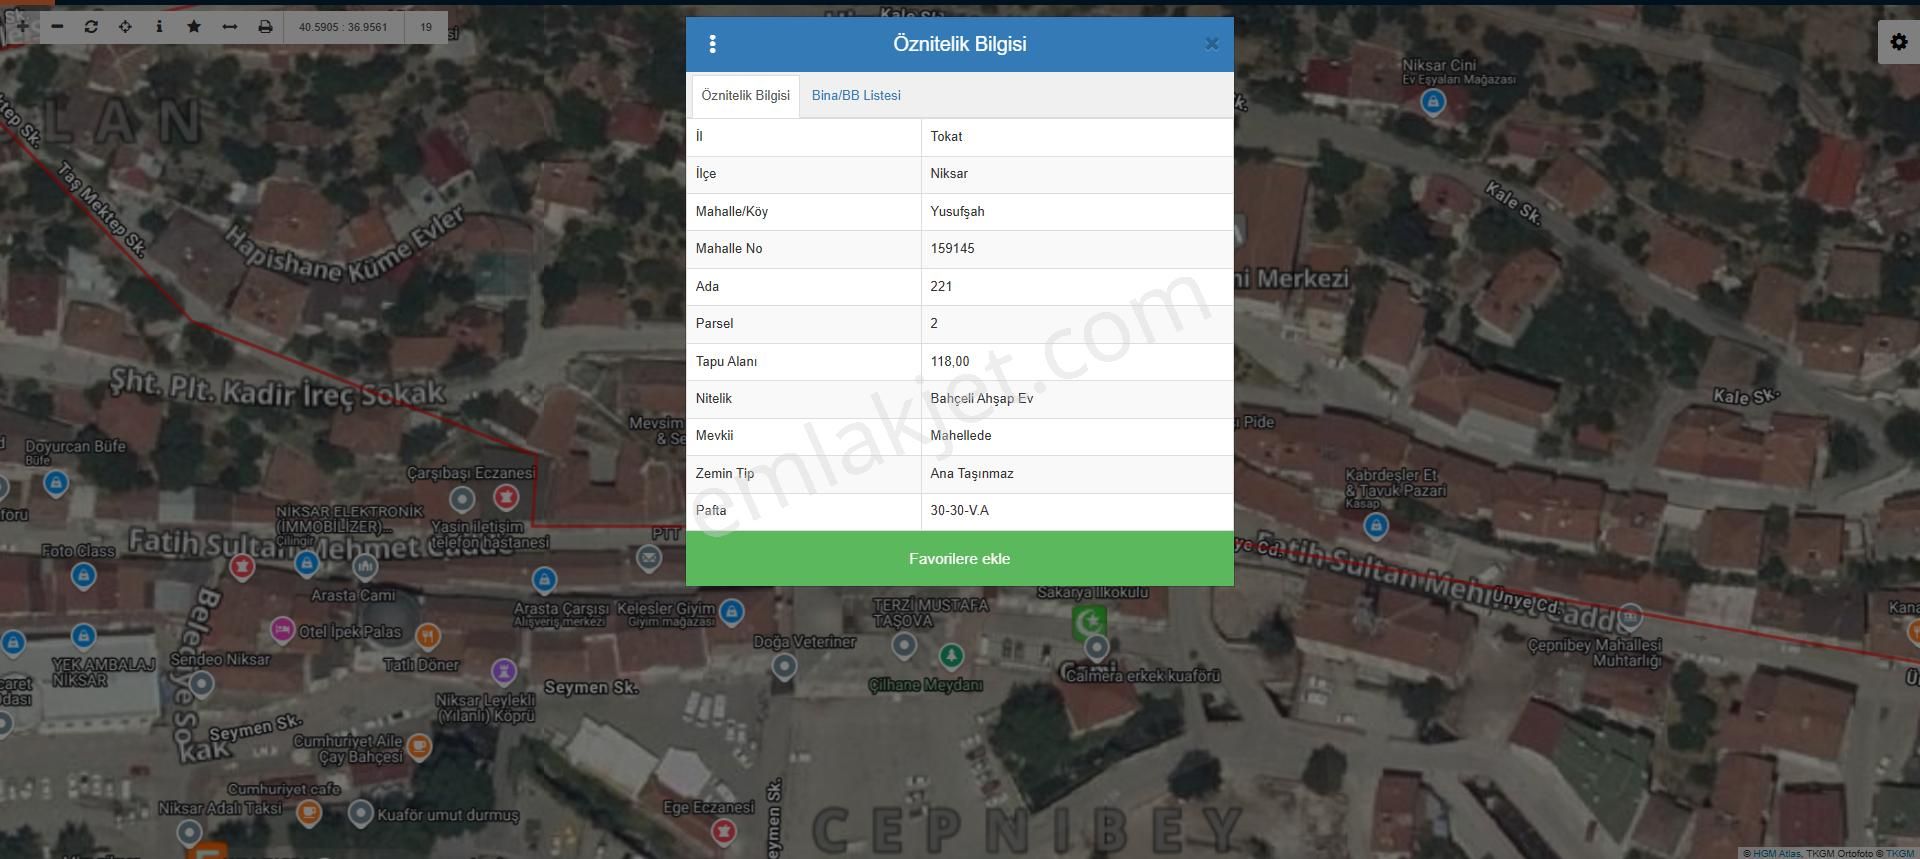The width and height of the screenshot is (1920, 859).
Task: Click the Doğa Veteriner map marker
Action: coord(785,665)
